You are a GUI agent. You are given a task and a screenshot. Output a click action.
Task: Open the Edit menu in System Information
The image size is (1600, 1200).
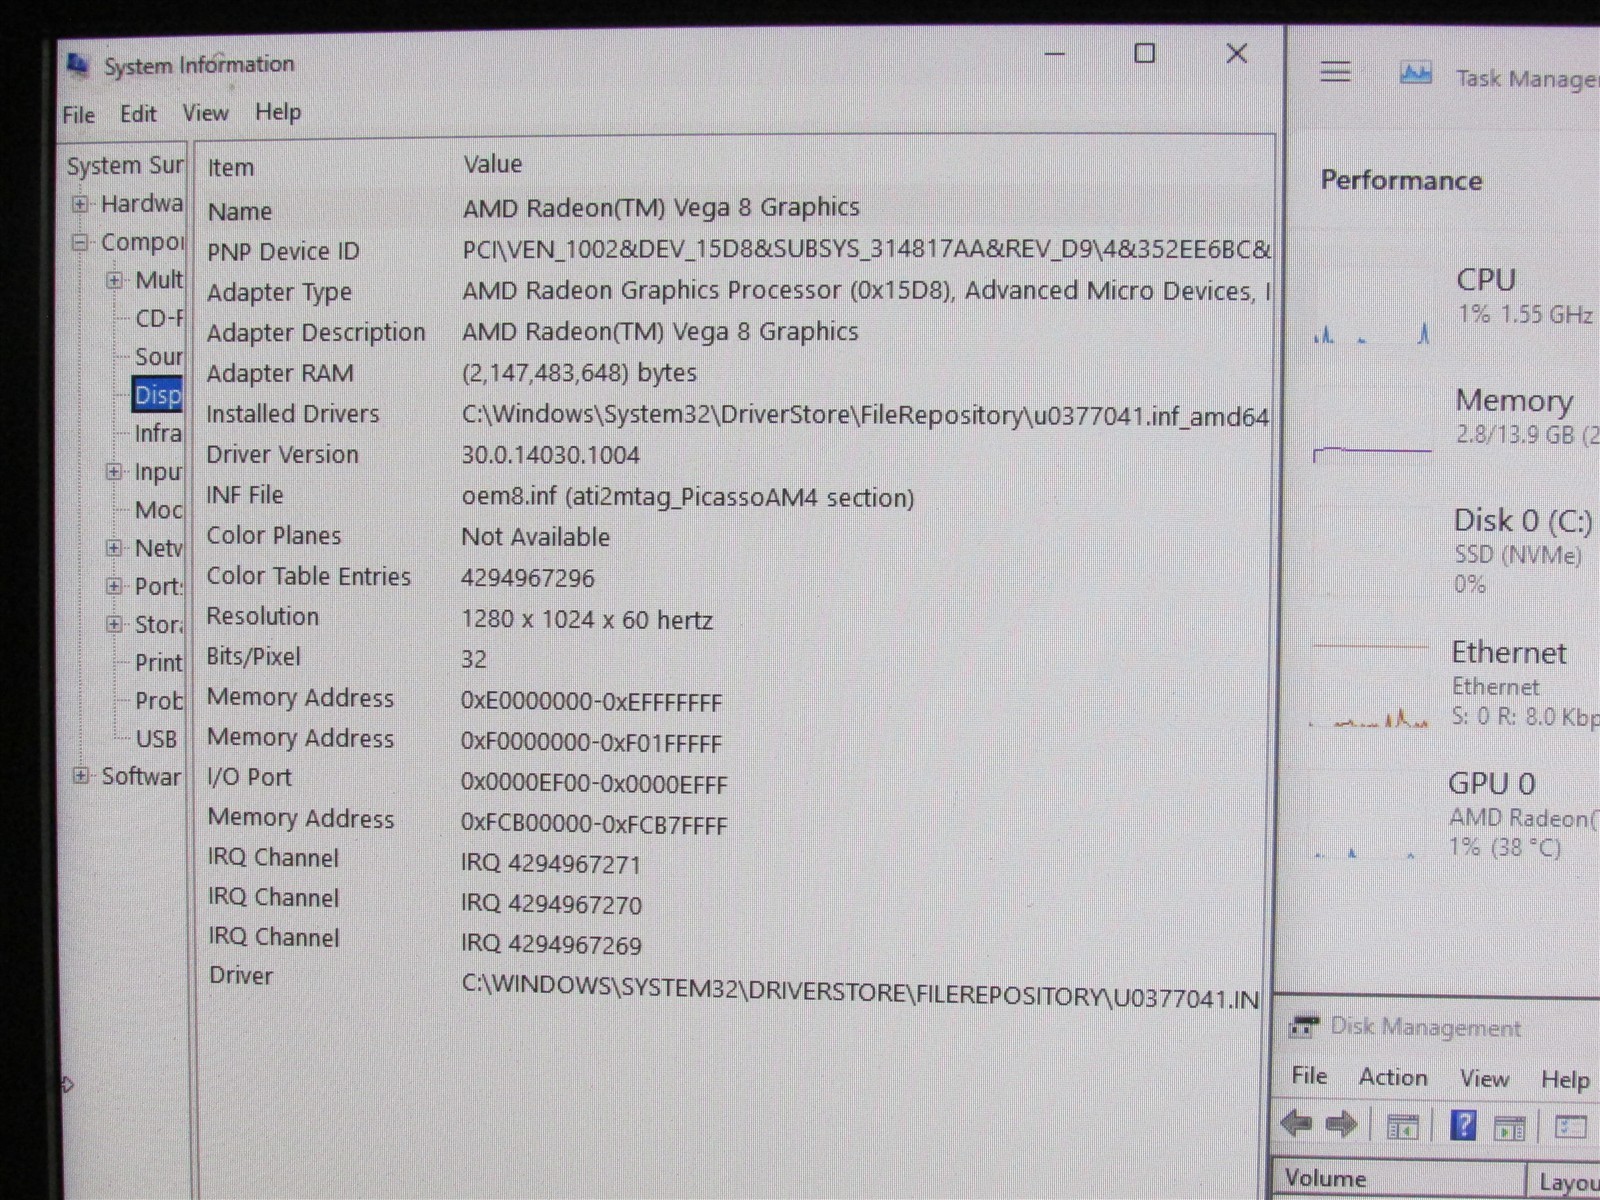(x=138, y=114)
